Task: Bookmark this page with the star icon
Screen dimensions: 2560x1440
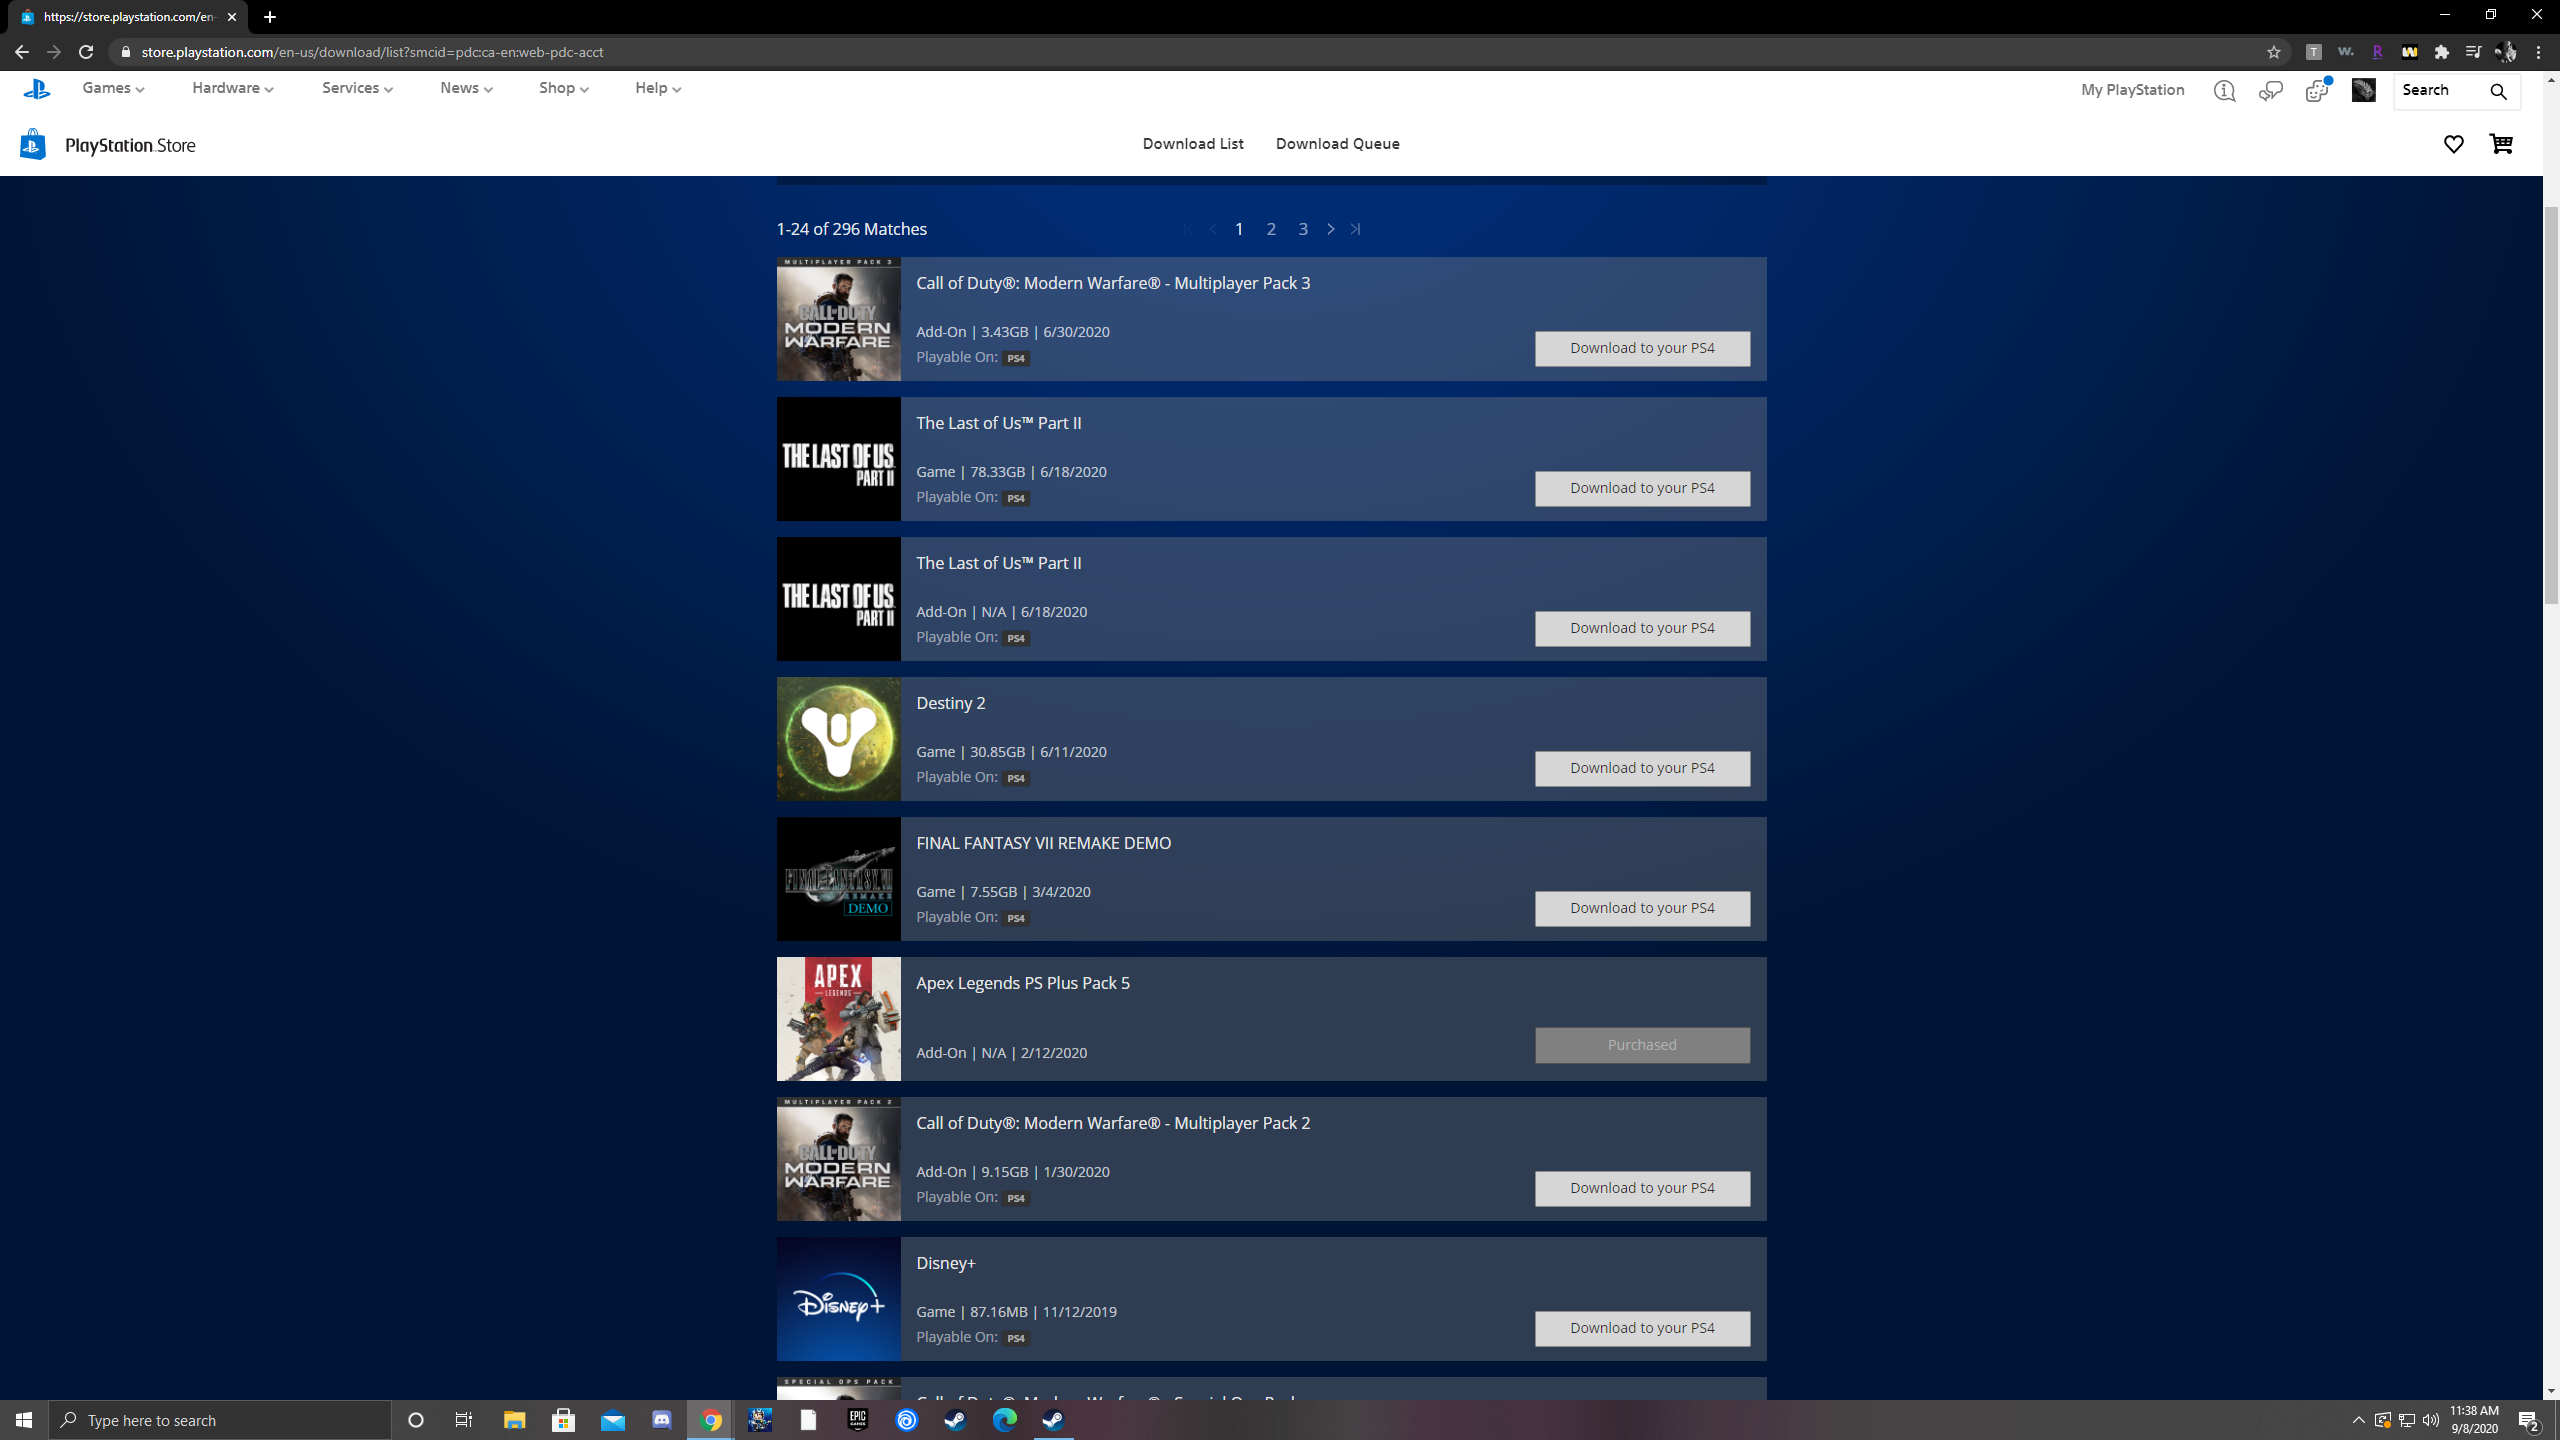Action: click(x=2273, y=52)
